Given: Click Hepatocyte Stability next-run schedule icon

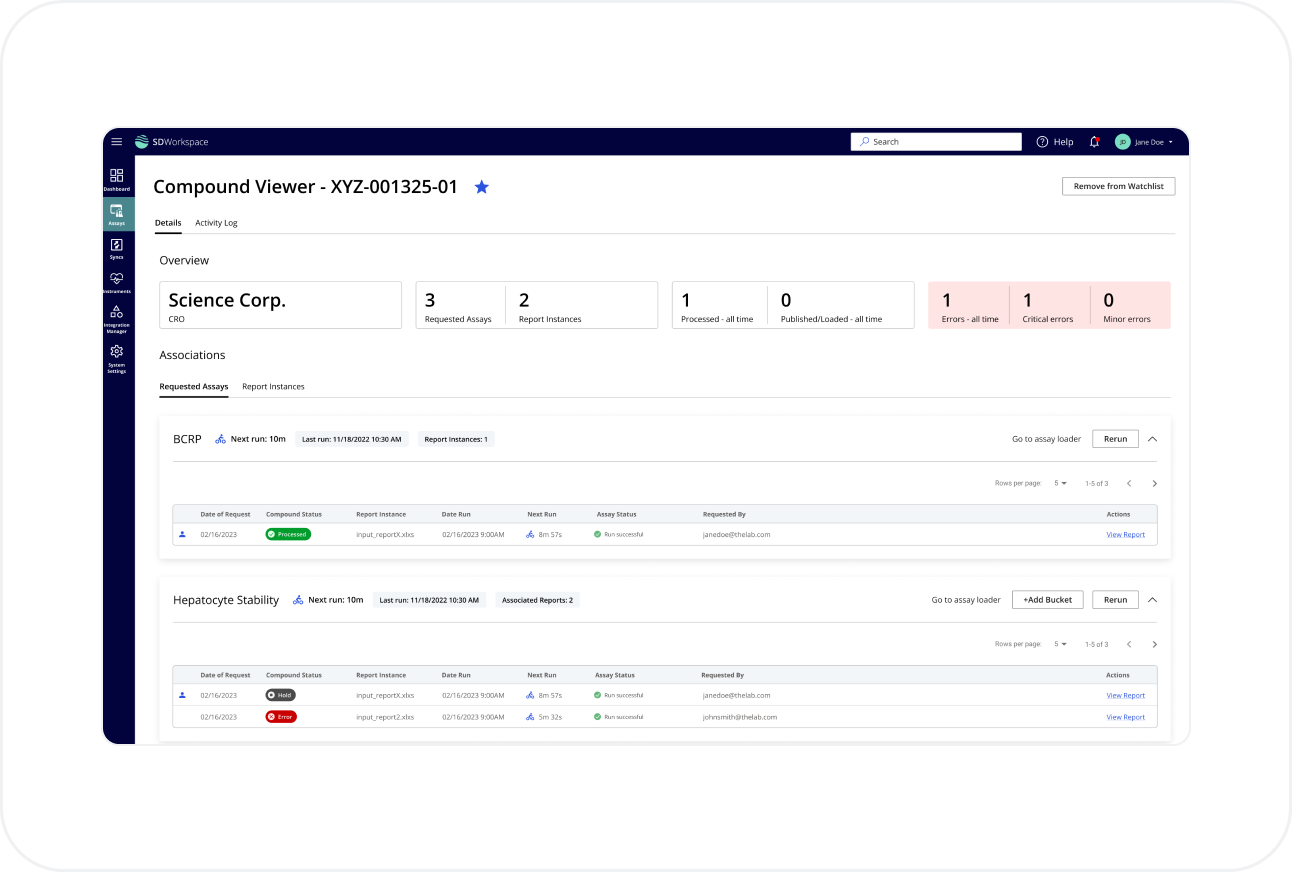Looking at the screenshot, I should click(x=298, y=600).
